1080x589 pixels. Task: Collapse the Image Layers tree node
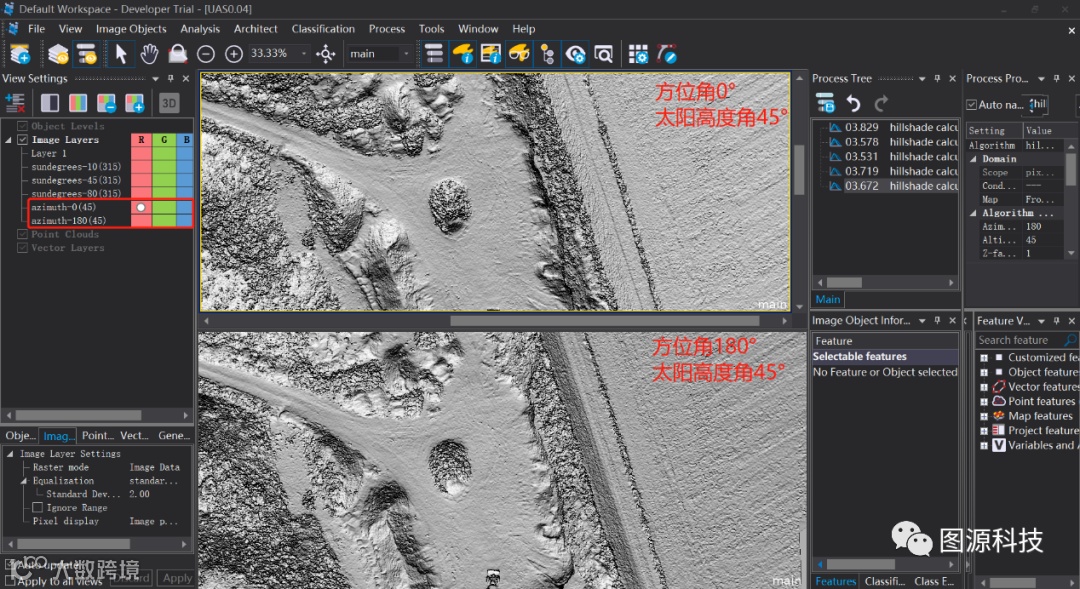click(8, 140)
